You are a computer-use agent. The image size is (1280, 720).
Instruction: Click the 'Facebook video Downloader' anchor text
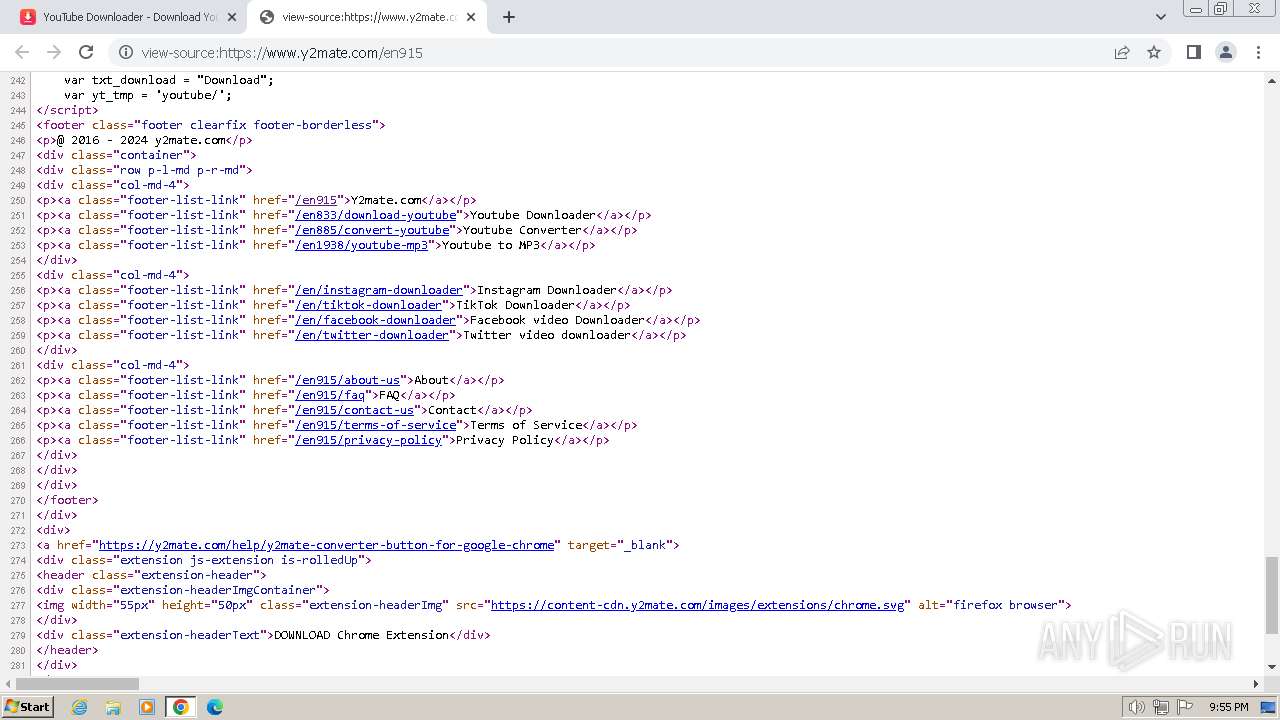tap(557, 320)
